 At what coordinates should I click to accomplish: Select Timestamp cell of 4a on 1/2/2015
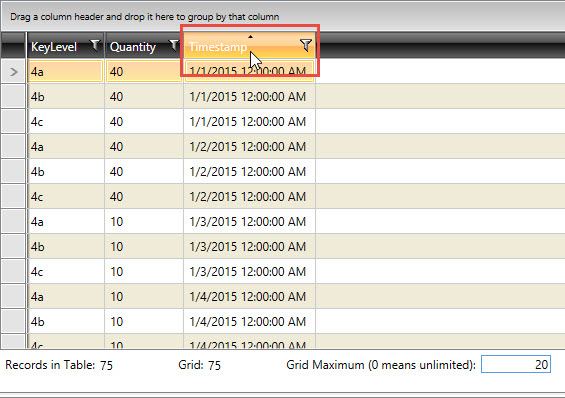(x=250, y=147)
